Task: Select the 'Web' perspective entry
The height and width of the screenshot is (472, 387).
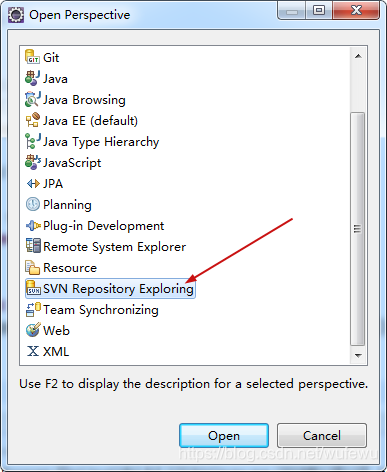Action: click(x=56, y=331)
